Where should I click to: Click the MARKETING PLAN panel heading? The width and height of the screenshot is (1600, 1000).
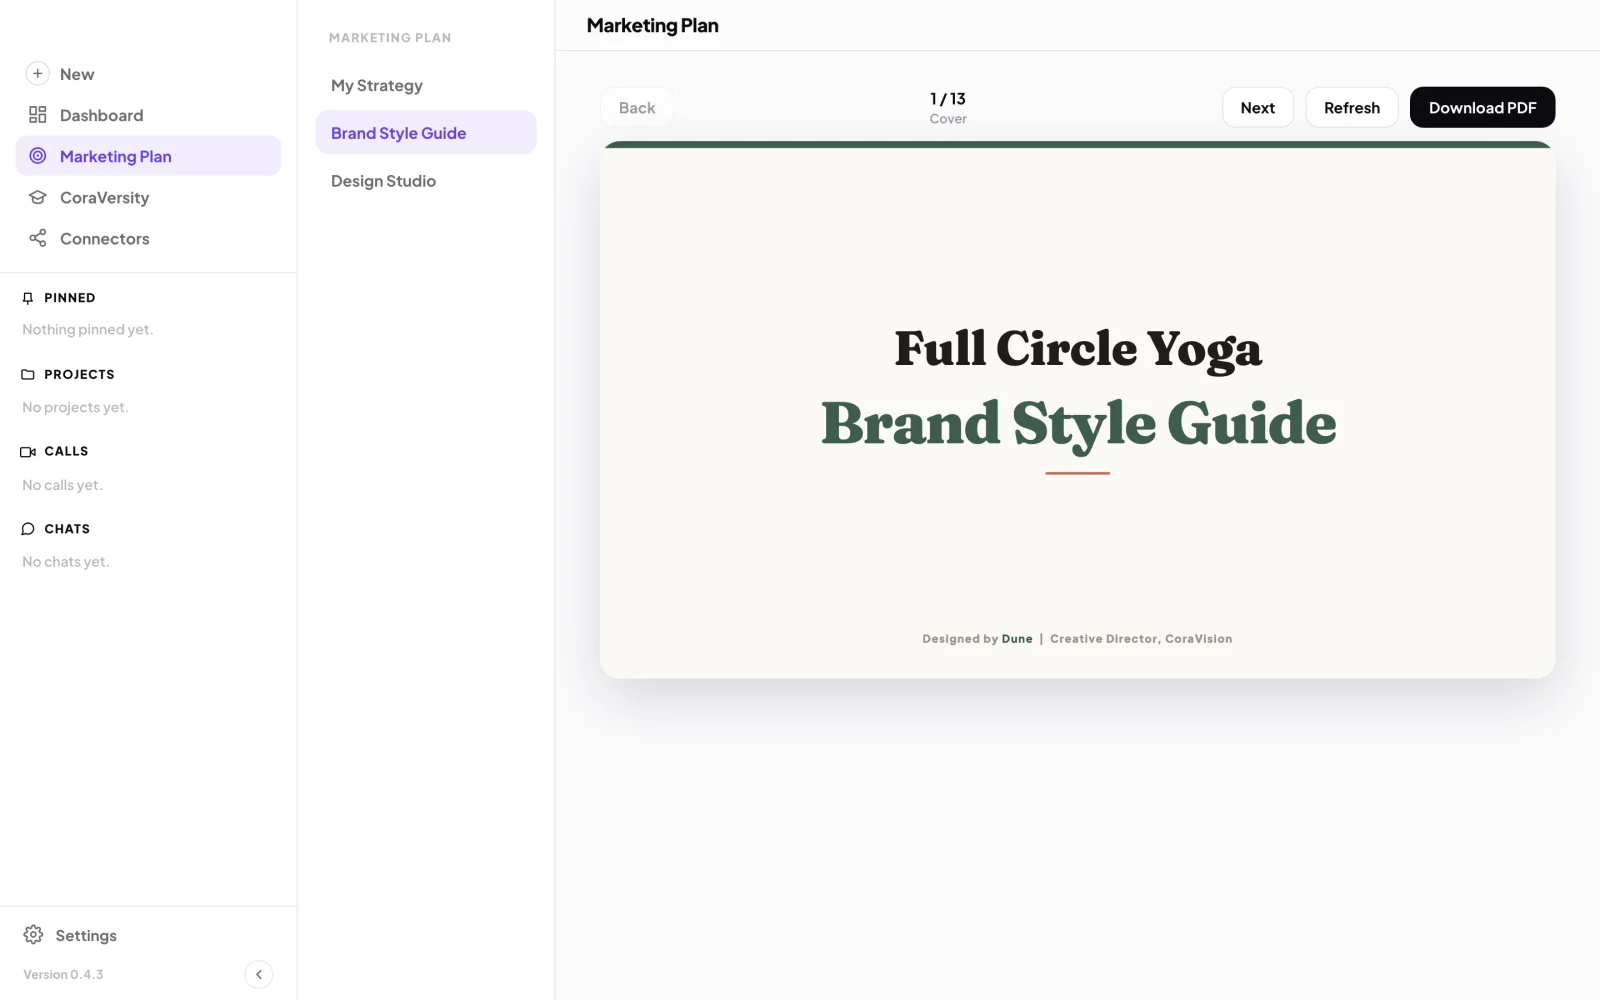point(390,38)
